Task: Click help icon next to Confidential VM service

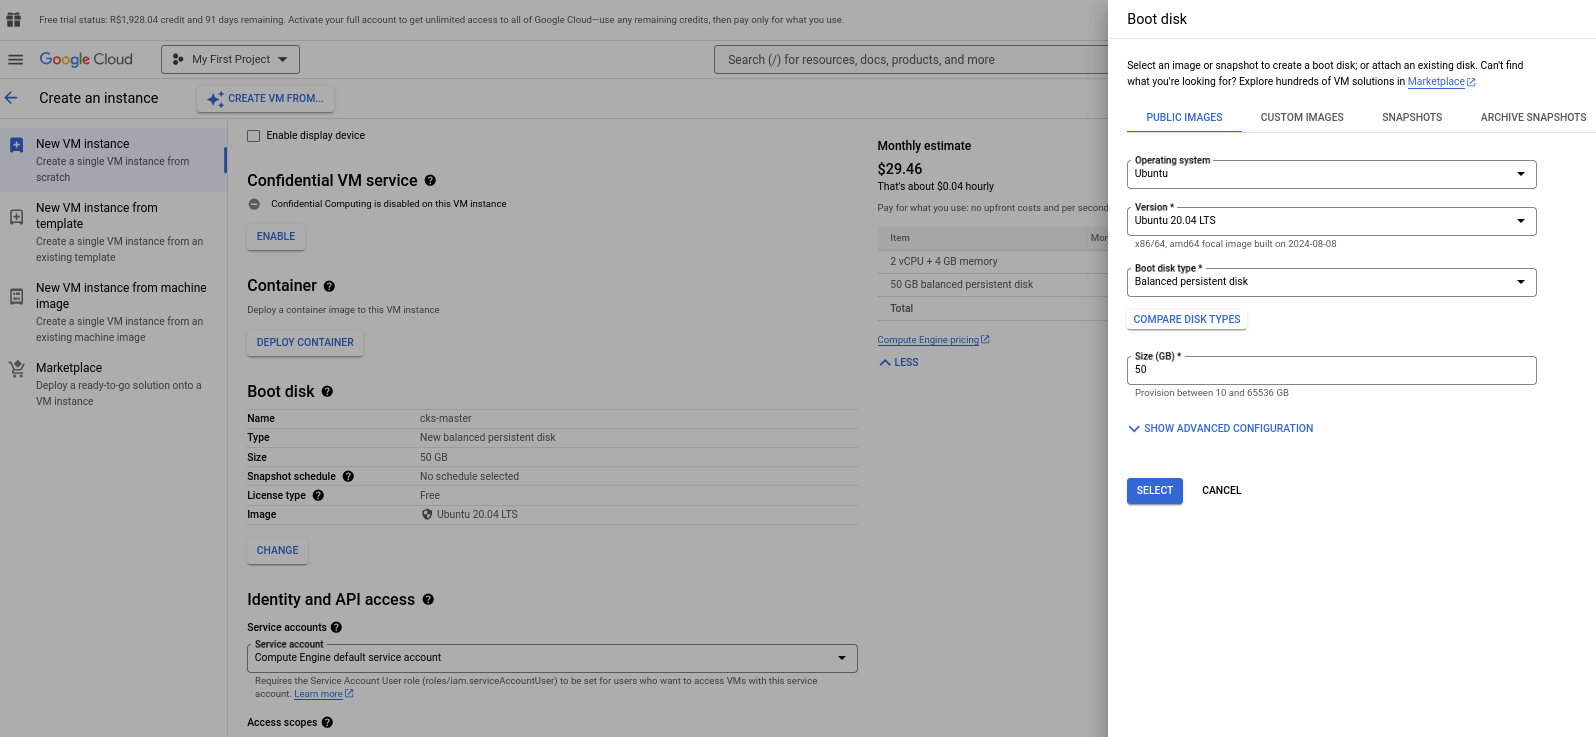Action: [430, 181]
